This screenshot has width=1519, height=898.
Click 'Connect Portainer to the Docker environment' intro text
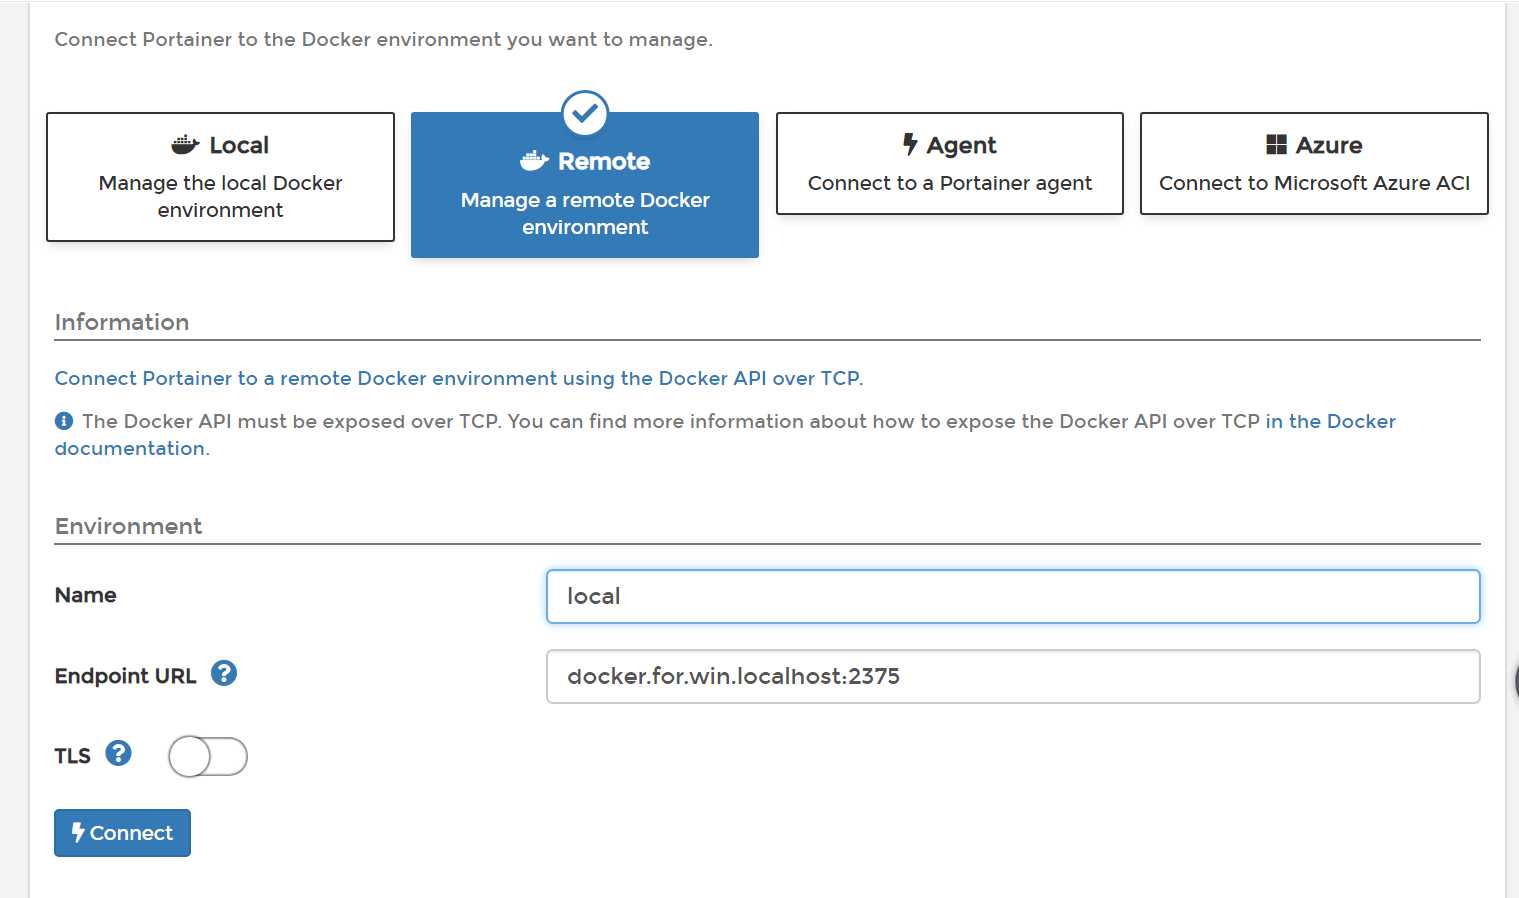[384, 39]
